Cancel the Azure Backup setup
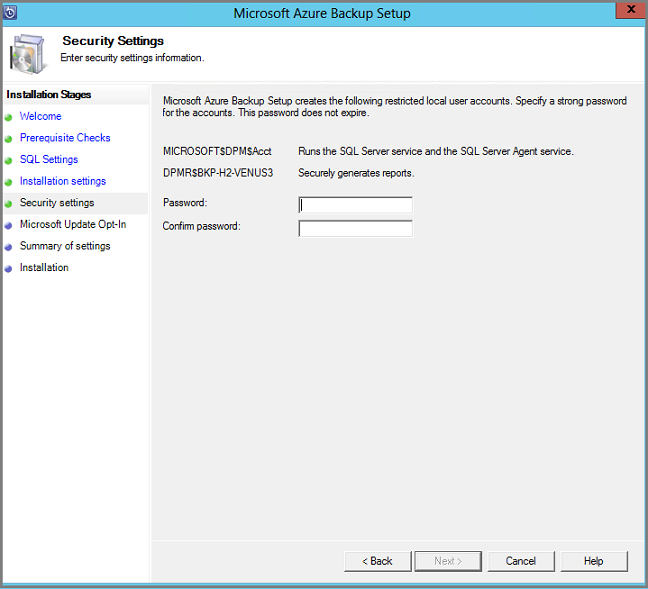The image size is (648, 589). point(520,561)
